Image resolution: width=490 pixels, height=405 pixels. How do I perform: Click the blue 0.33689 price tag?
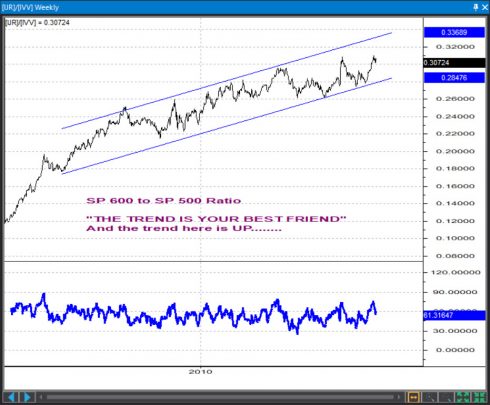coord(454,32)
